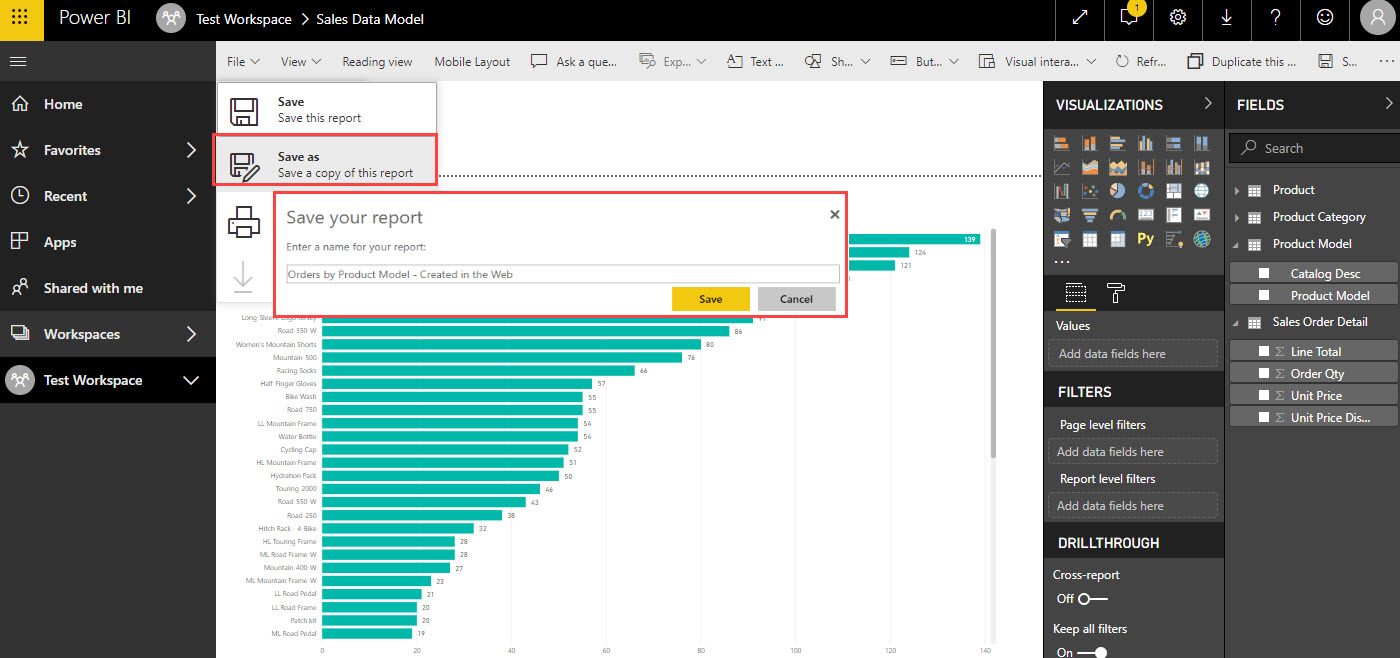
Task: Open the View dropdown menu
Action: (x=301, y=61)
